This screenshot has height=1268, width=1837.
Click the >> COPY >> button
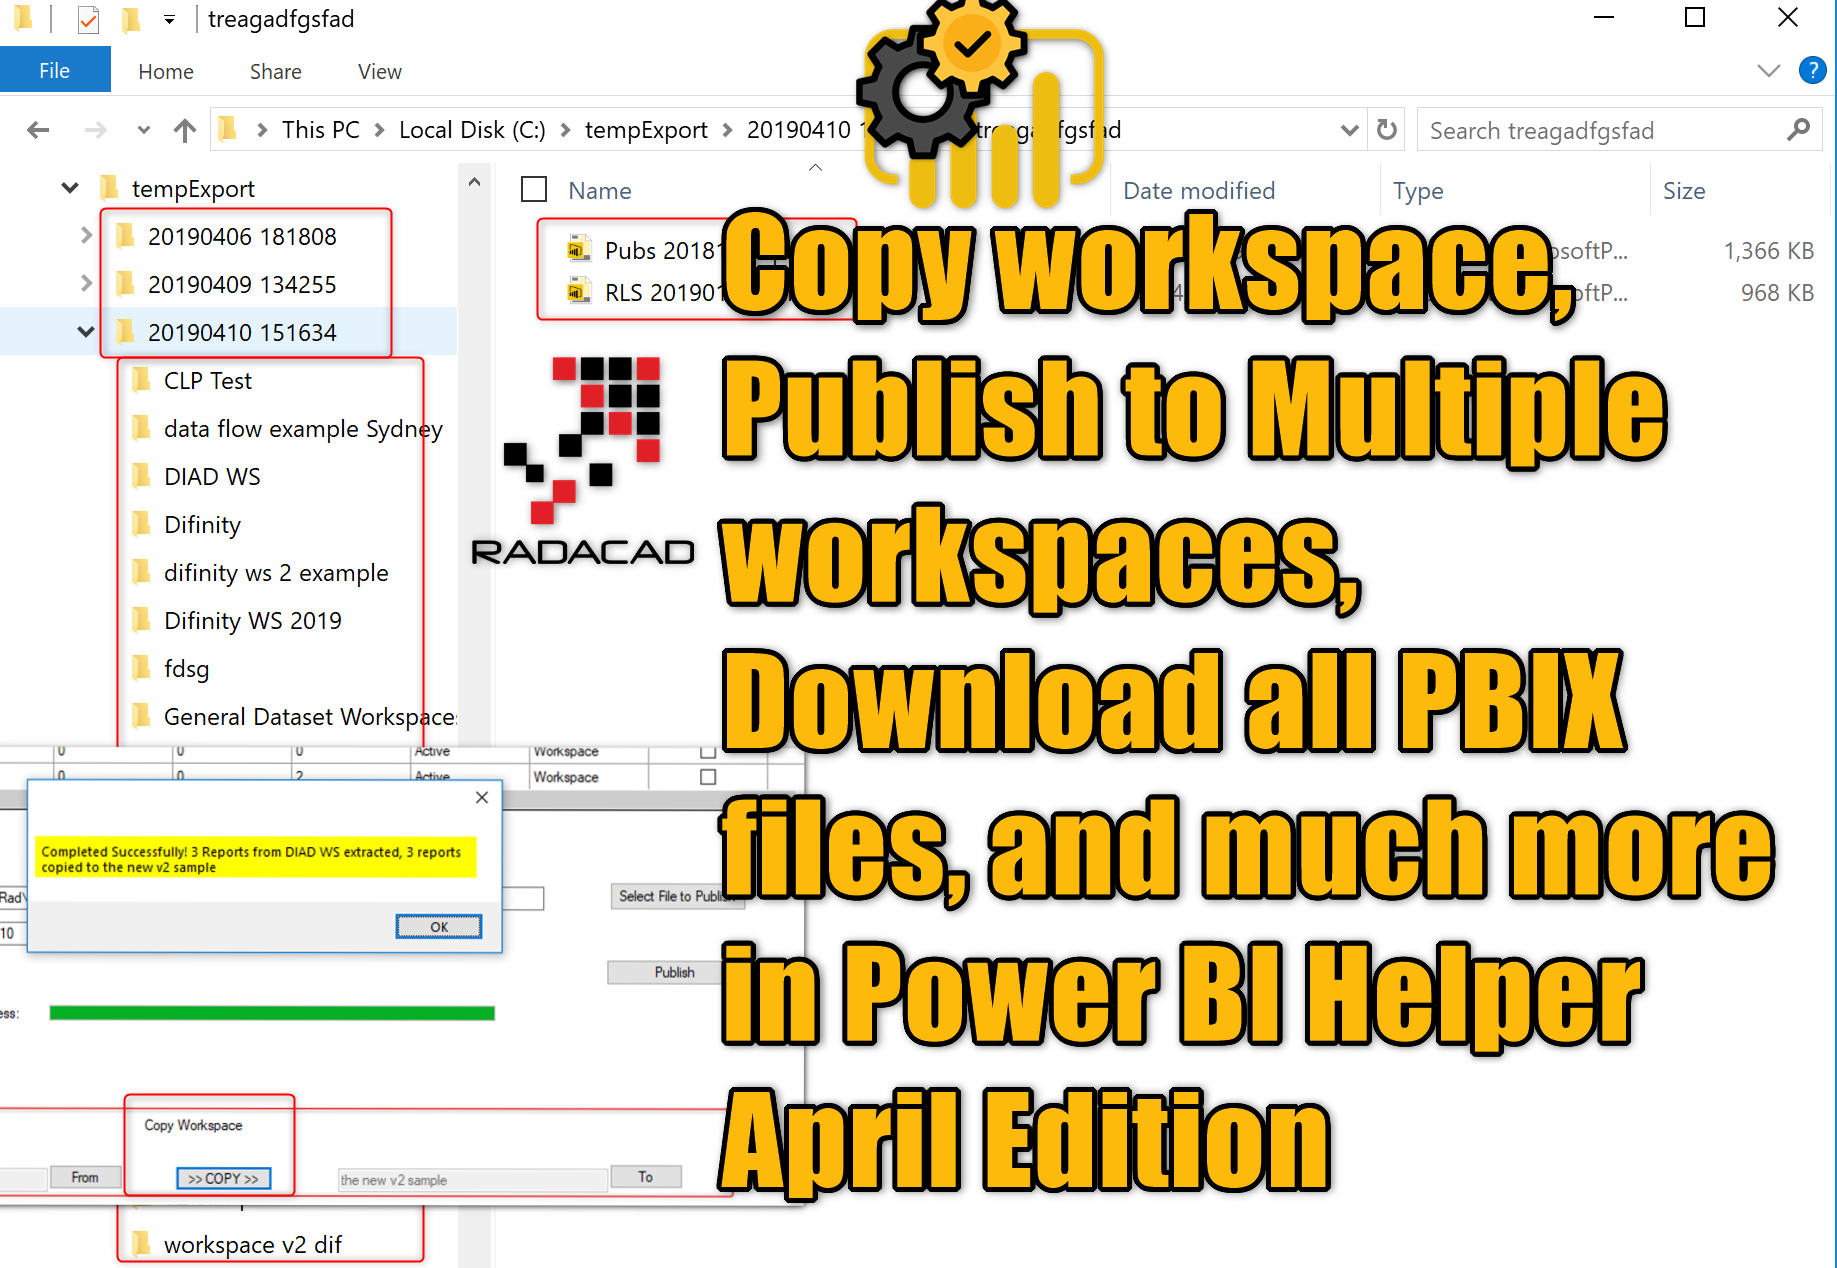223,1178
